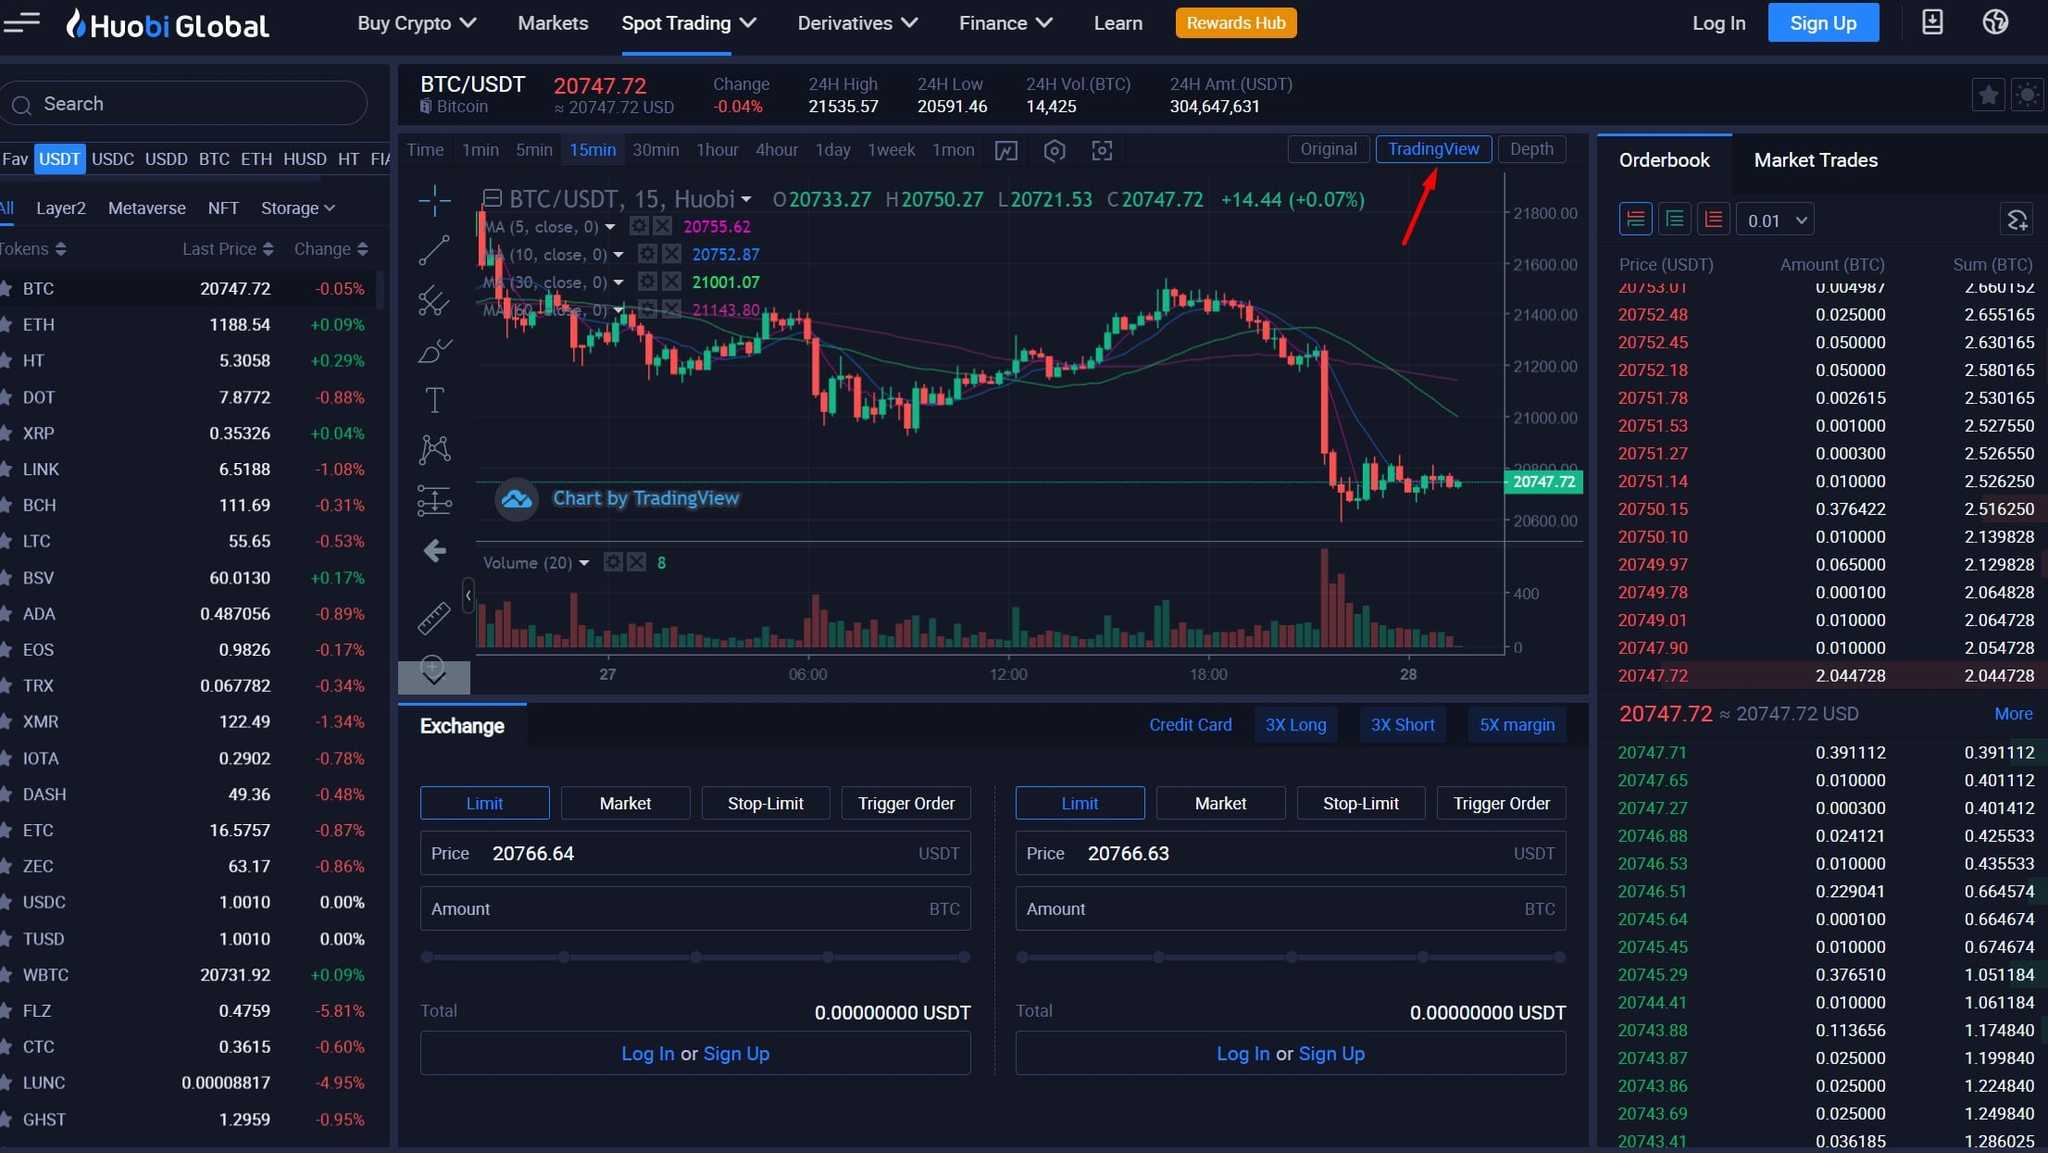Open the Storage category dropdown
The image size is (2048, 1153).
point(298,208)
